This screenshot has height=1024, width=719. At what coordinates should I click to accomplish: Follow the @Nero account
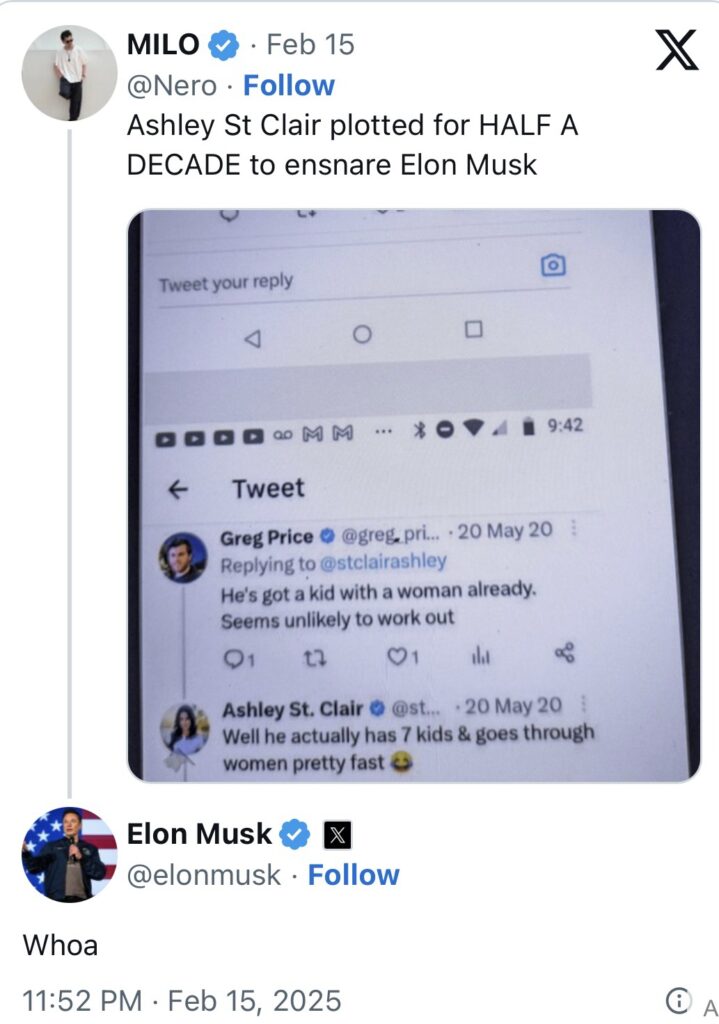coord(289,86)
